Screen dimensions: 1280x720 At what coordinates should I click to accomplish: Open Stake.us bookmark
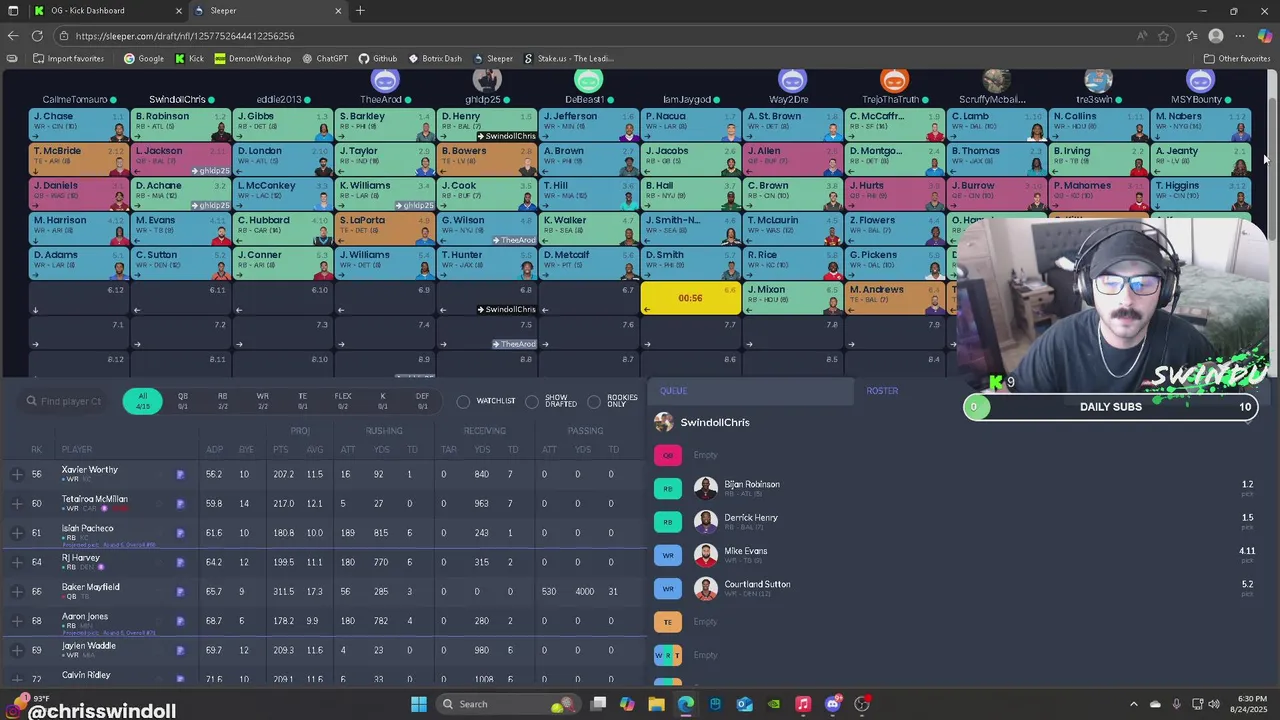[x=569, y=59]
